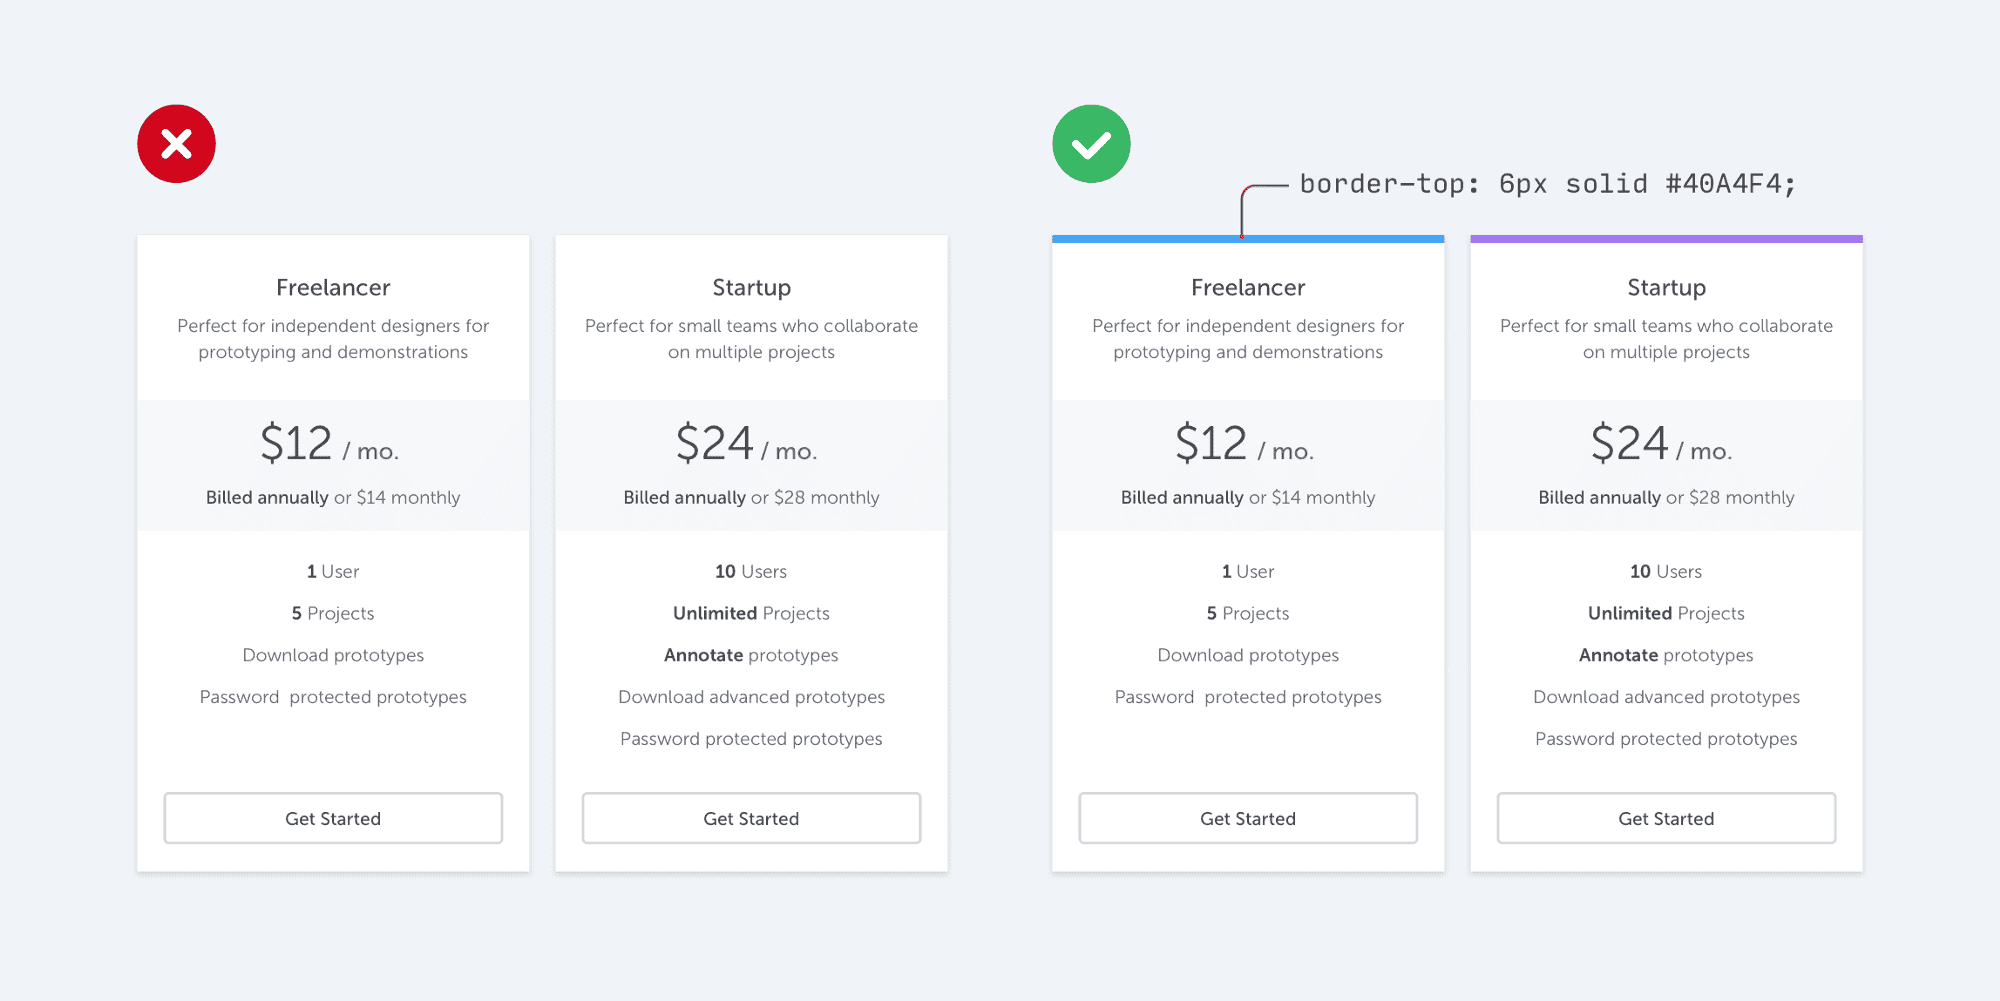Image resolution: width=2000 pixels, height=1001 pixels.
Task: Click 'or $28 monthly' text in the borderless Startup card
Action: (x=815, y=498)
